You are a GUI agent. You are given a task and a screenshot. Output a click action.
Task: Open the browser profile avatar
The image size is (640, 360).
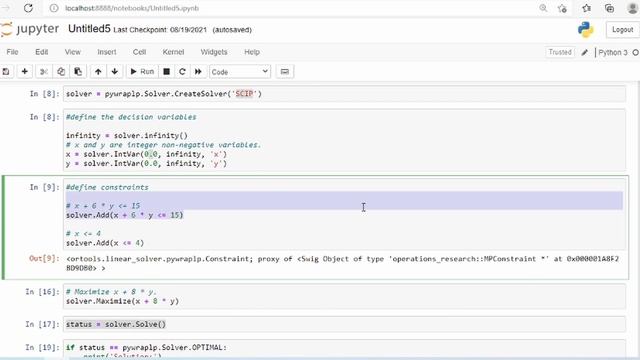[x=633, y=8]
